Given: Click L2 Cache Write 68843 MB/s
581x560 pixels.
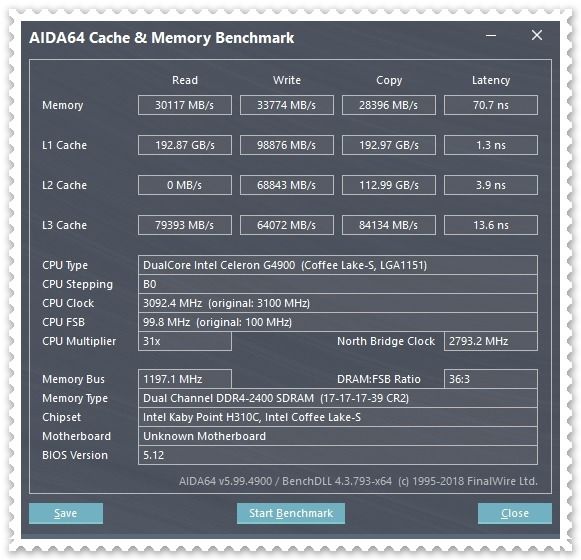Looking at the screenshot, I should click(x=287, y=185).
